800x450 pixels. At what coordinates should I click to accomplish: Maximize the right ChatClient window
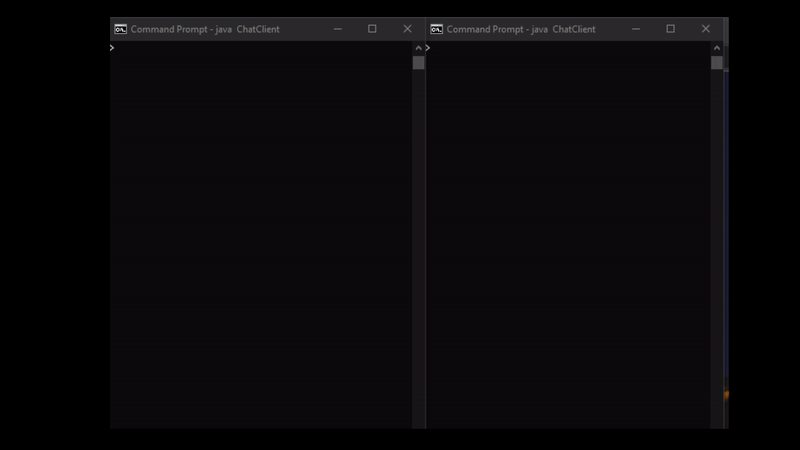tap(671, 29)
